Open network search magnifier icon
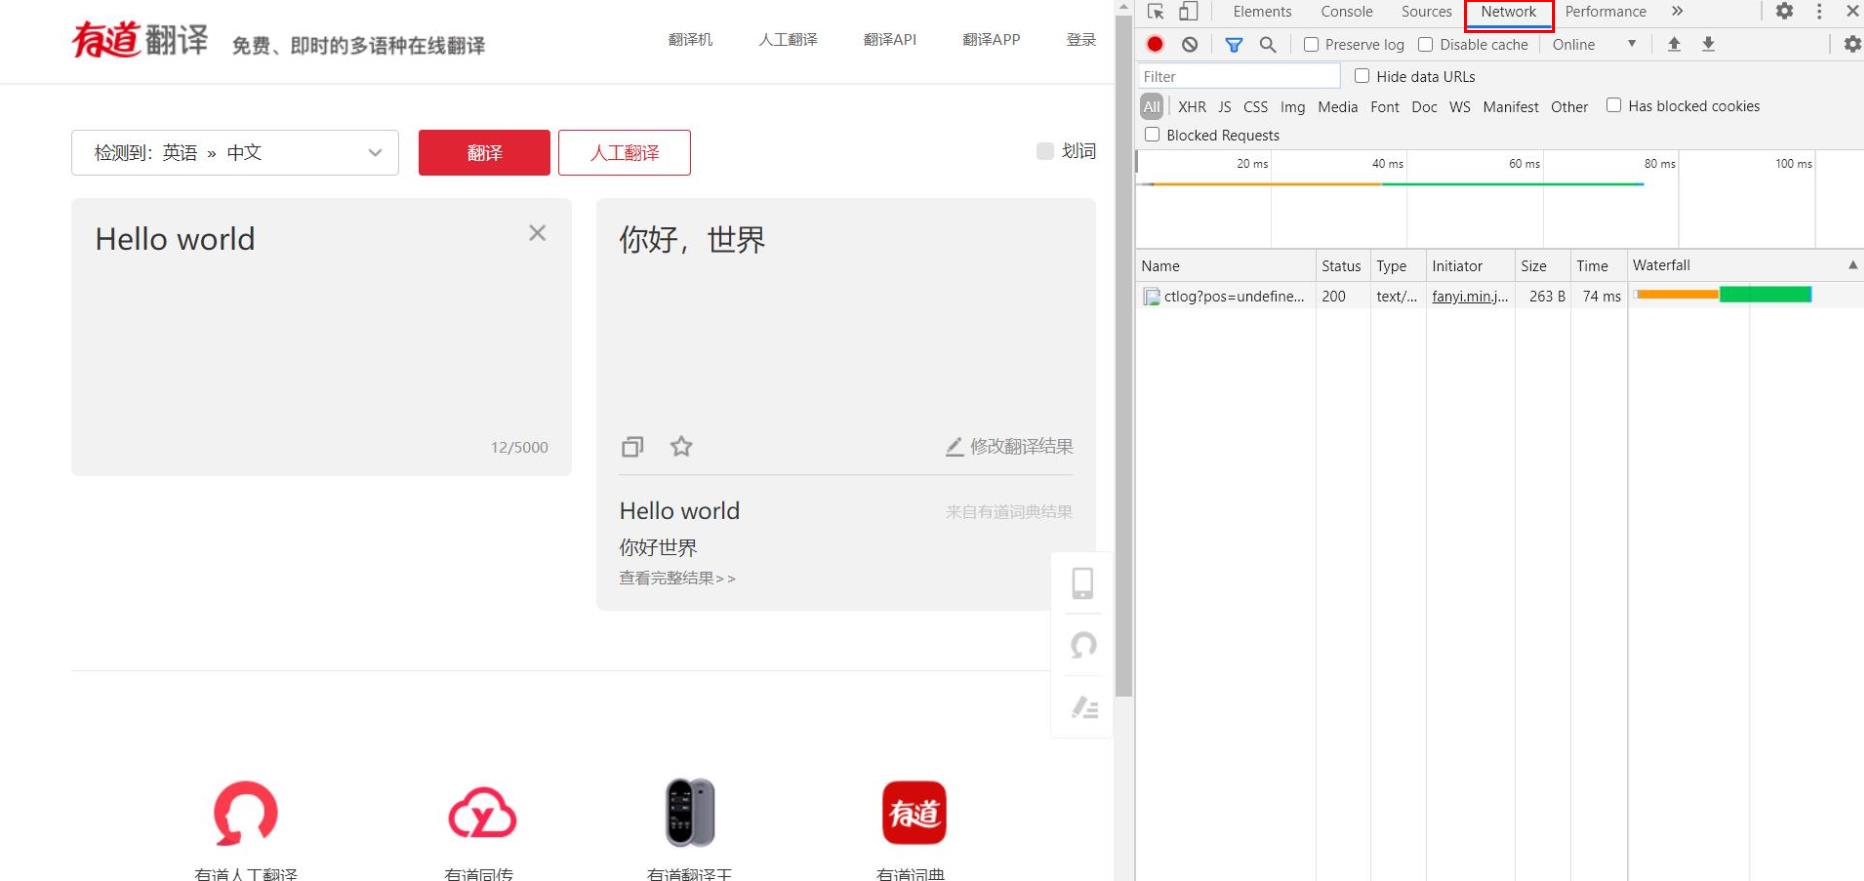Screen dimensions: 1864x881 click(1268, 44)
